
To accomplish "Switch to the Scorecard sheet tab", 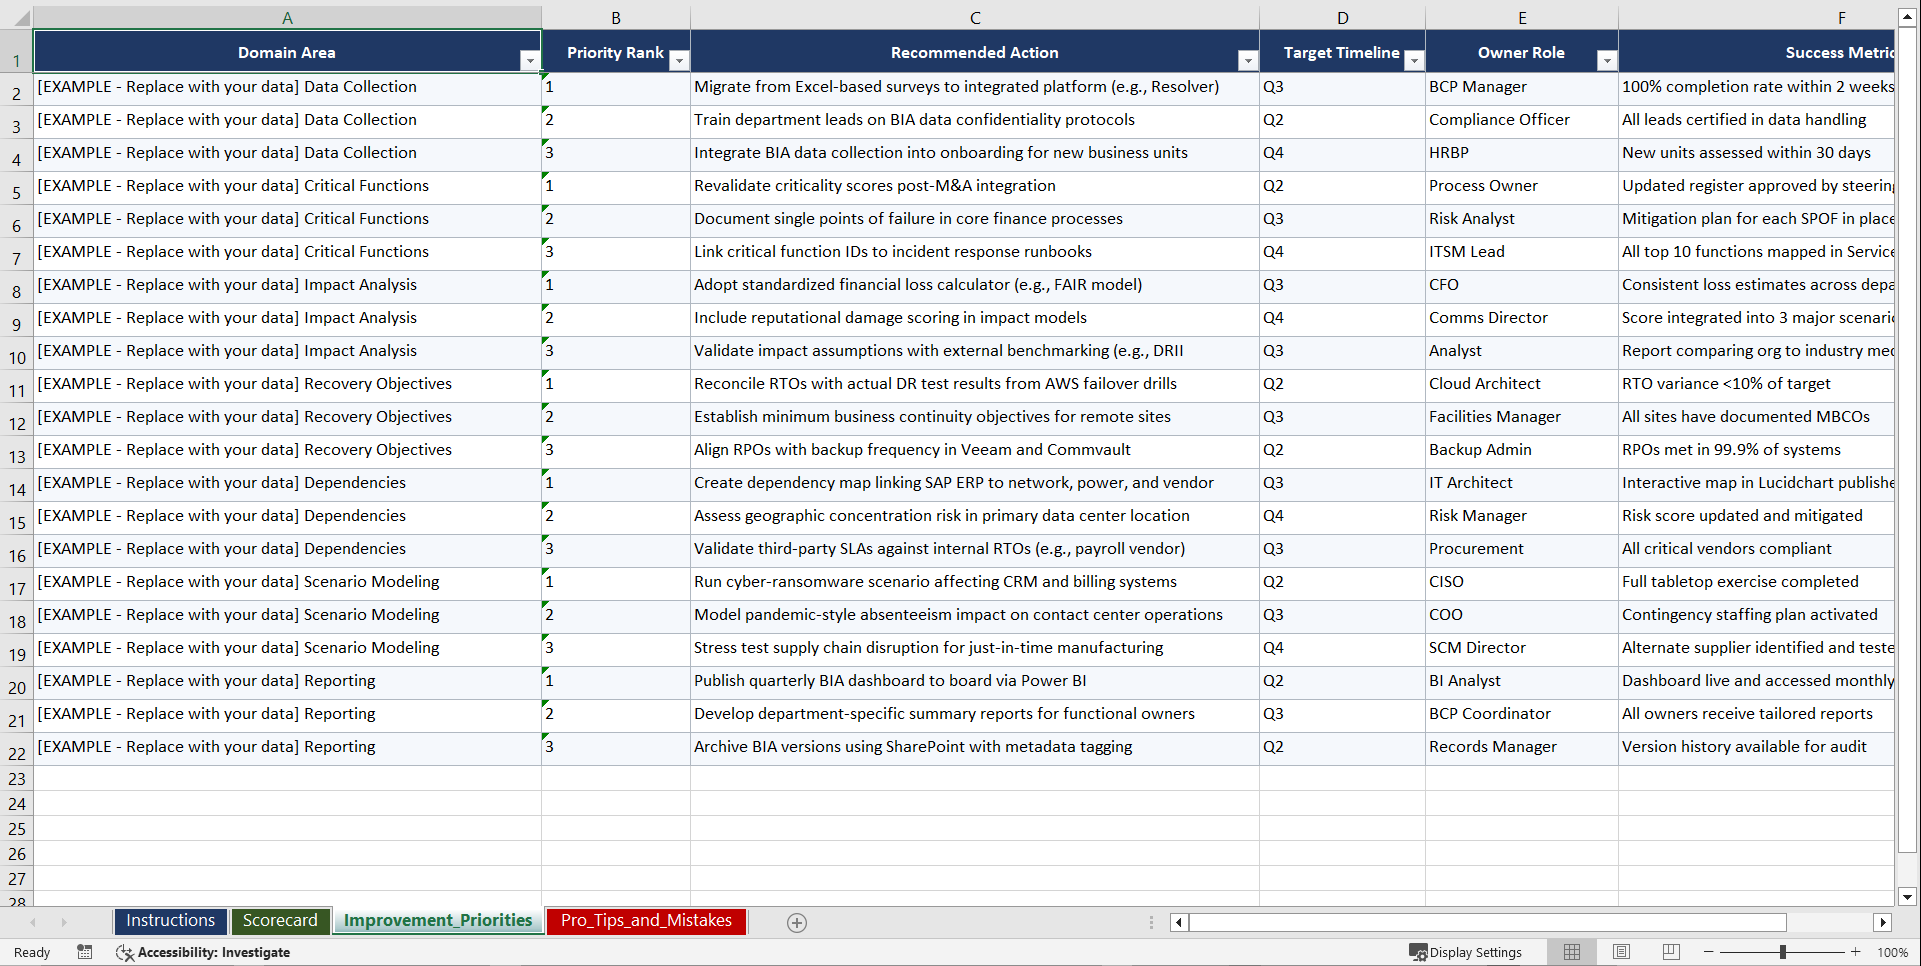I will (280, 921).
